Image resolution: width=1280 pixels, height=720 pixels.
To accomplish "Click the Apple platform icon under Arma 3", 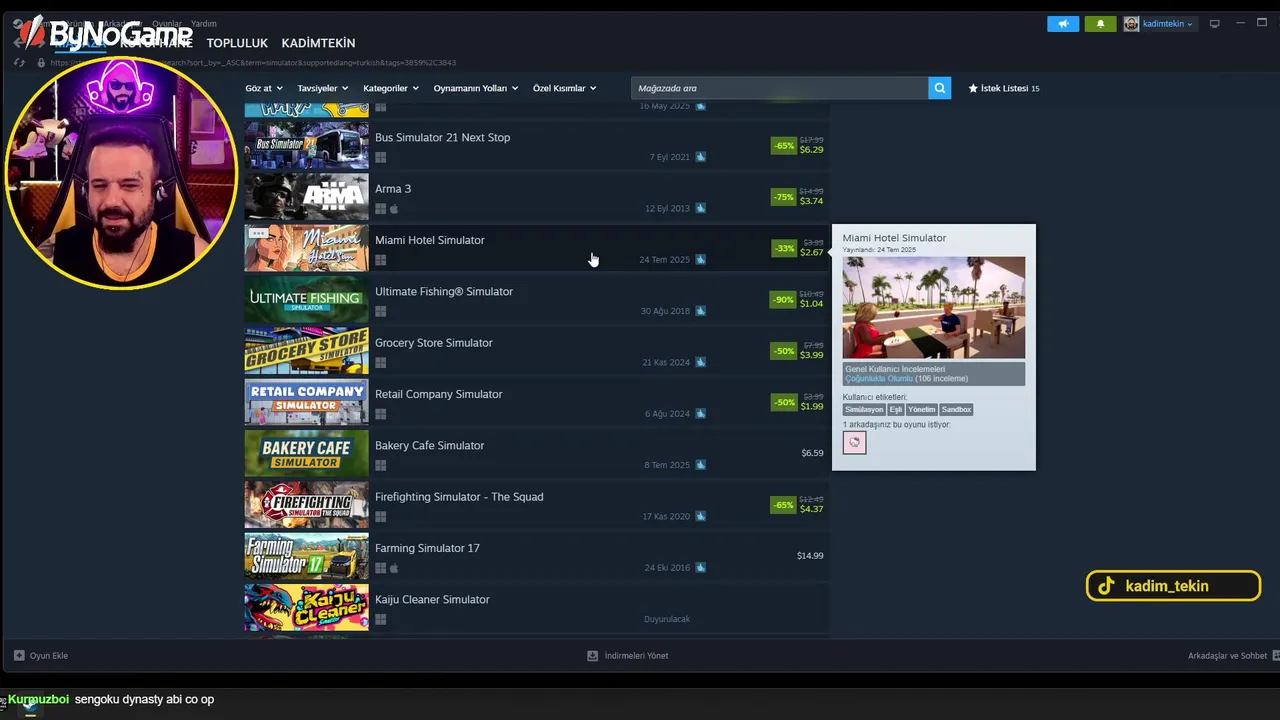I will (x=394, y=209).
